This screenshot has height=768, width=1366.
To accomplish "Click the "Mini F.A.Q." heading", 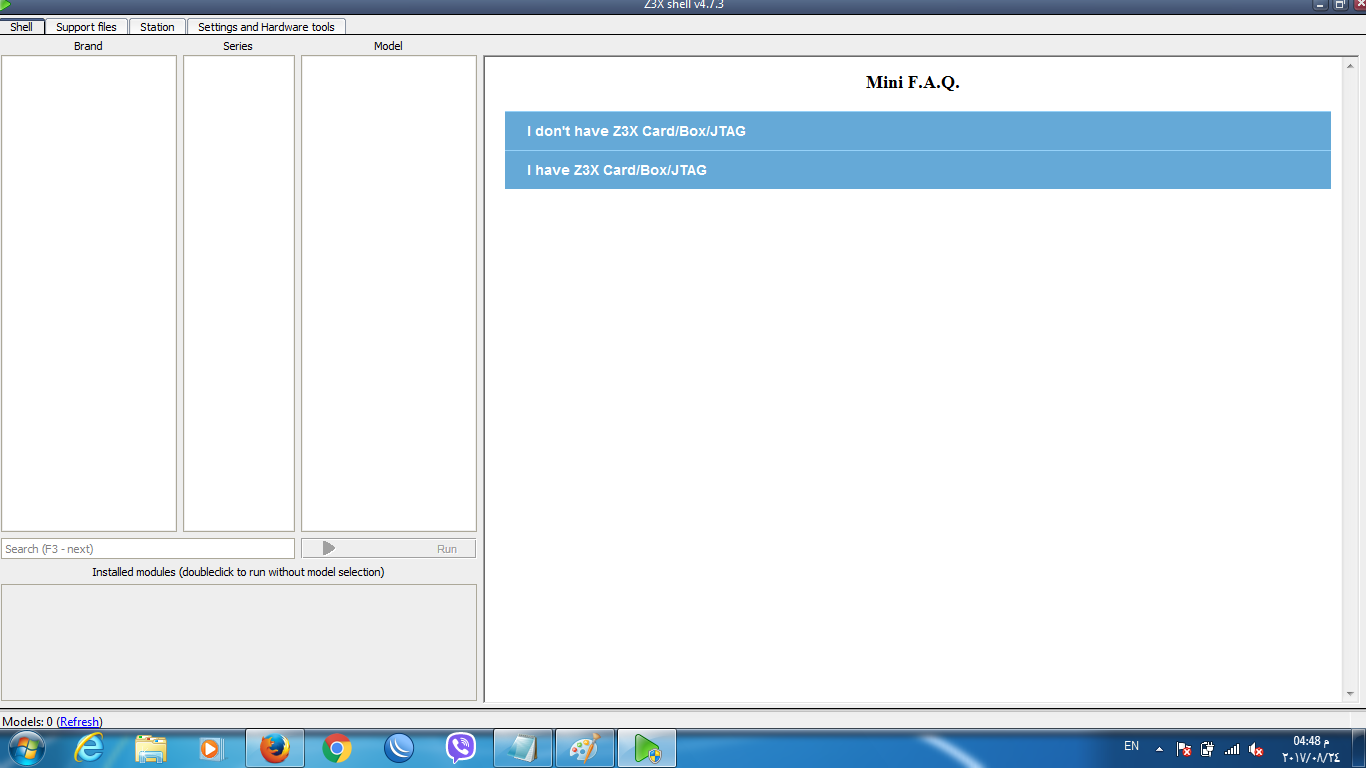I will pos(913,82).
